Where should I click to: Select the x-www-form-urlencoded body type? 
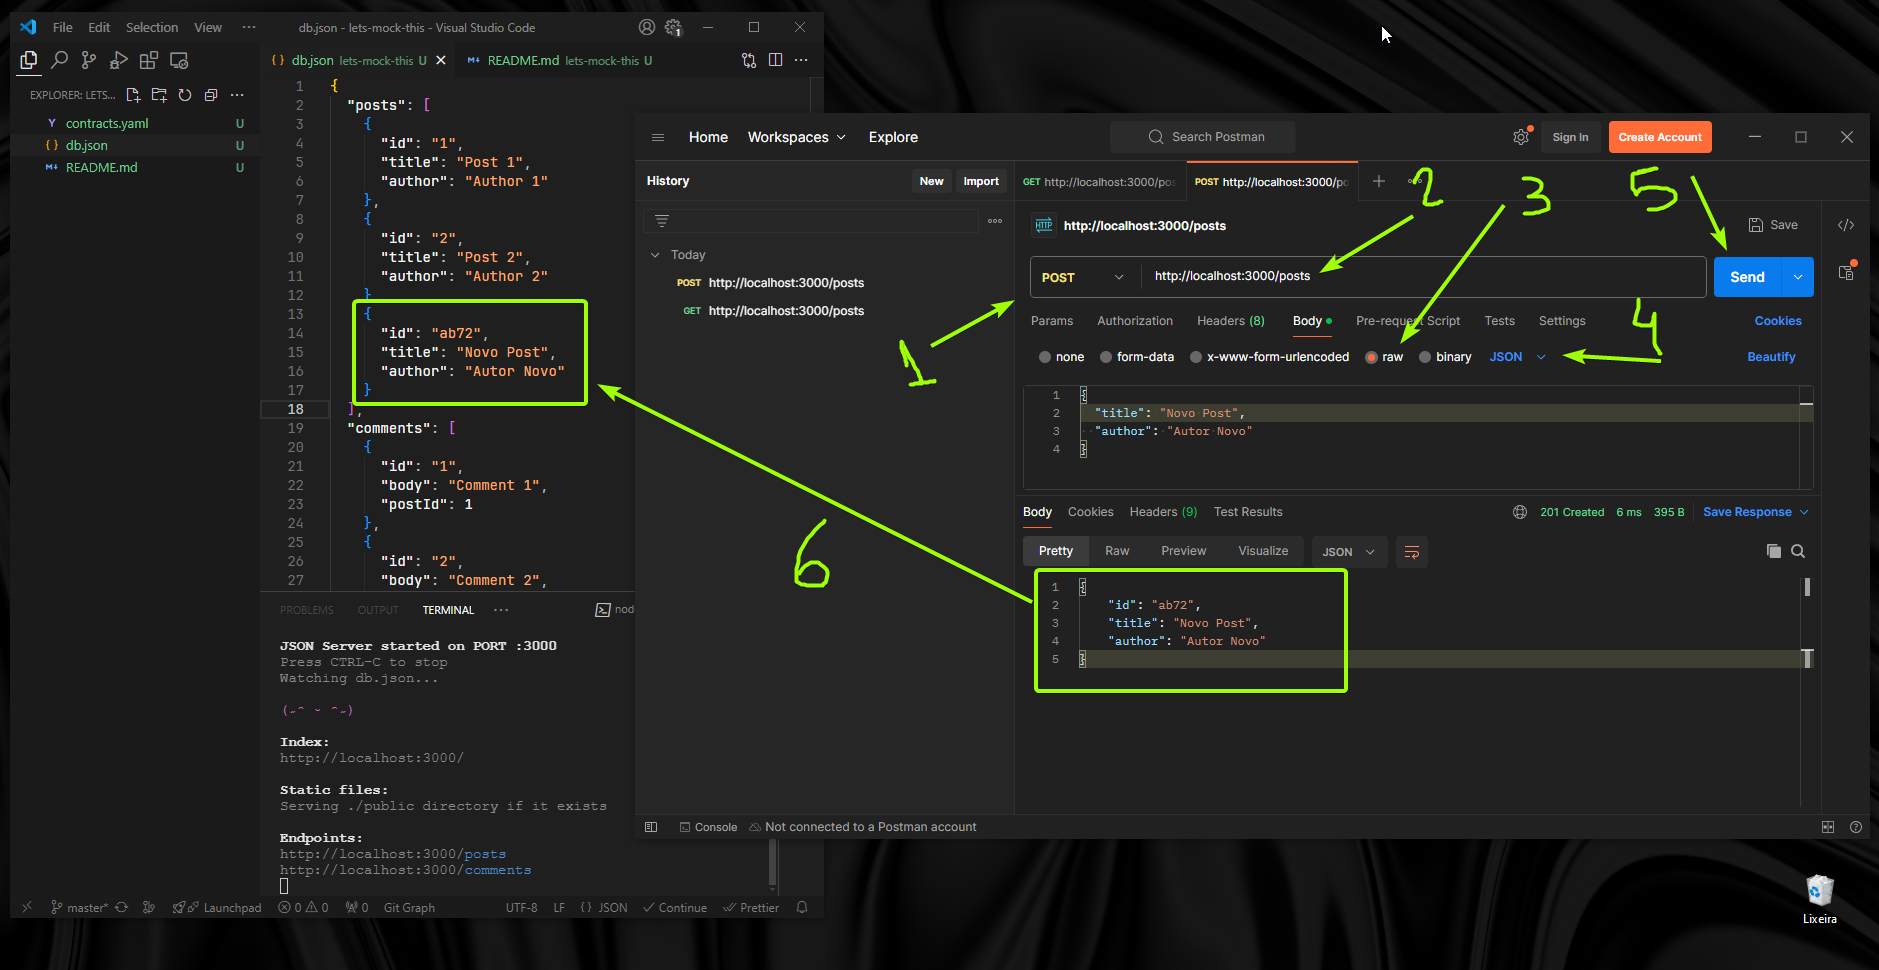pyautogui.click(x=1196, y=357)
